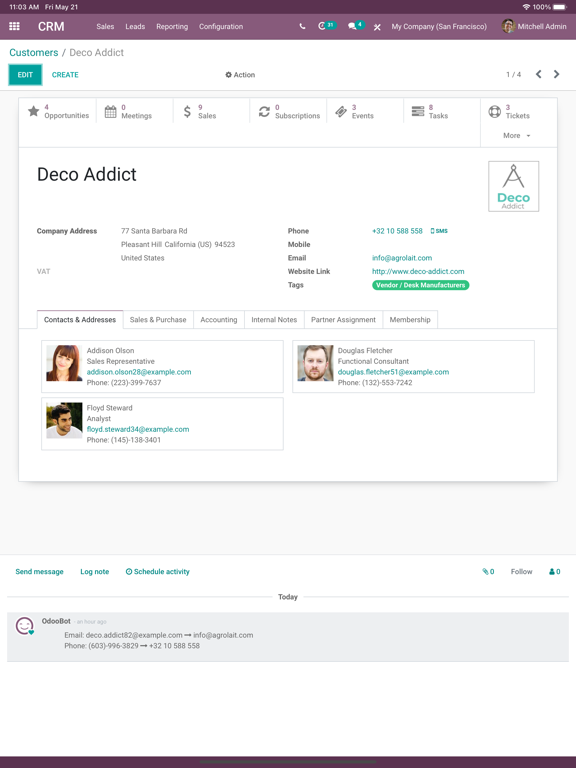This screenshot has height=768, width=576.
Task: Click the Deco Addict company logo
Action: pyautogui.click(x=513, y=186)
